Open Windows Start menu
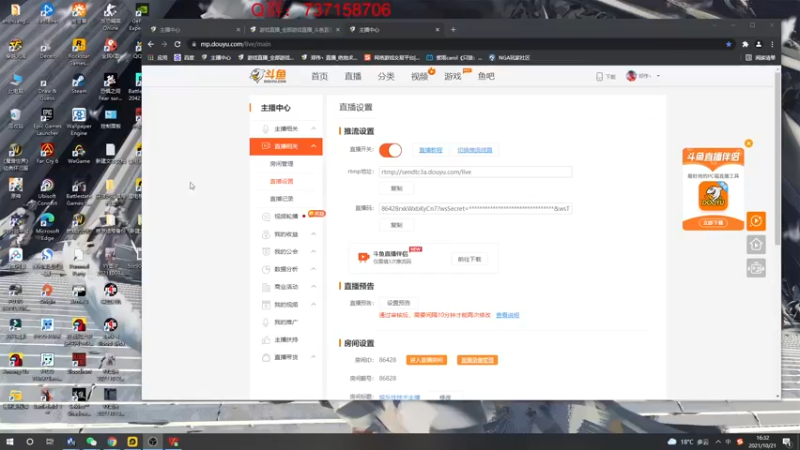The image size is (800, 450). [x=9, y=441]
